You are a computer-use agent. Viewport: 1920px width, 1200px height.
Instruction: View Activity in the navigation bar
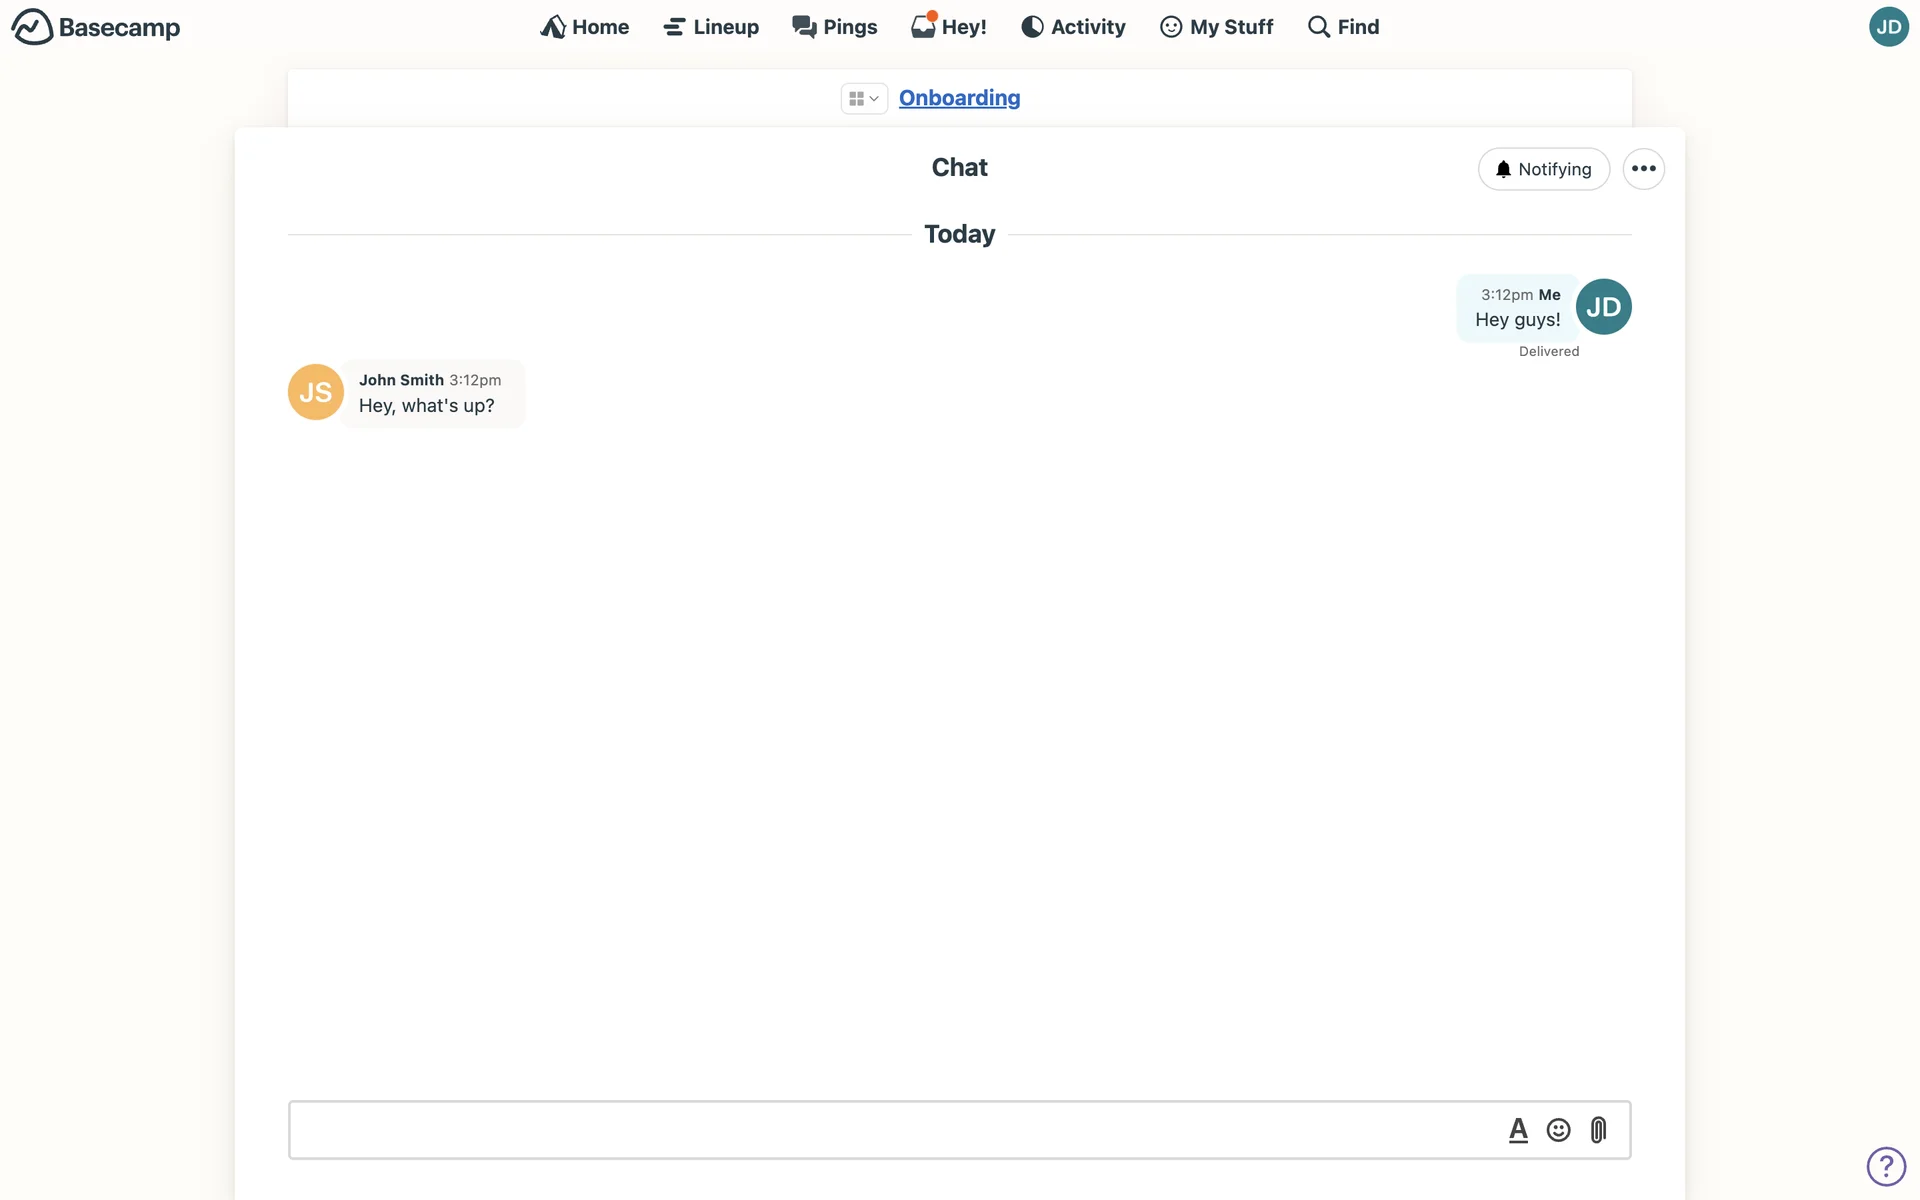(x=1073, y=27)
